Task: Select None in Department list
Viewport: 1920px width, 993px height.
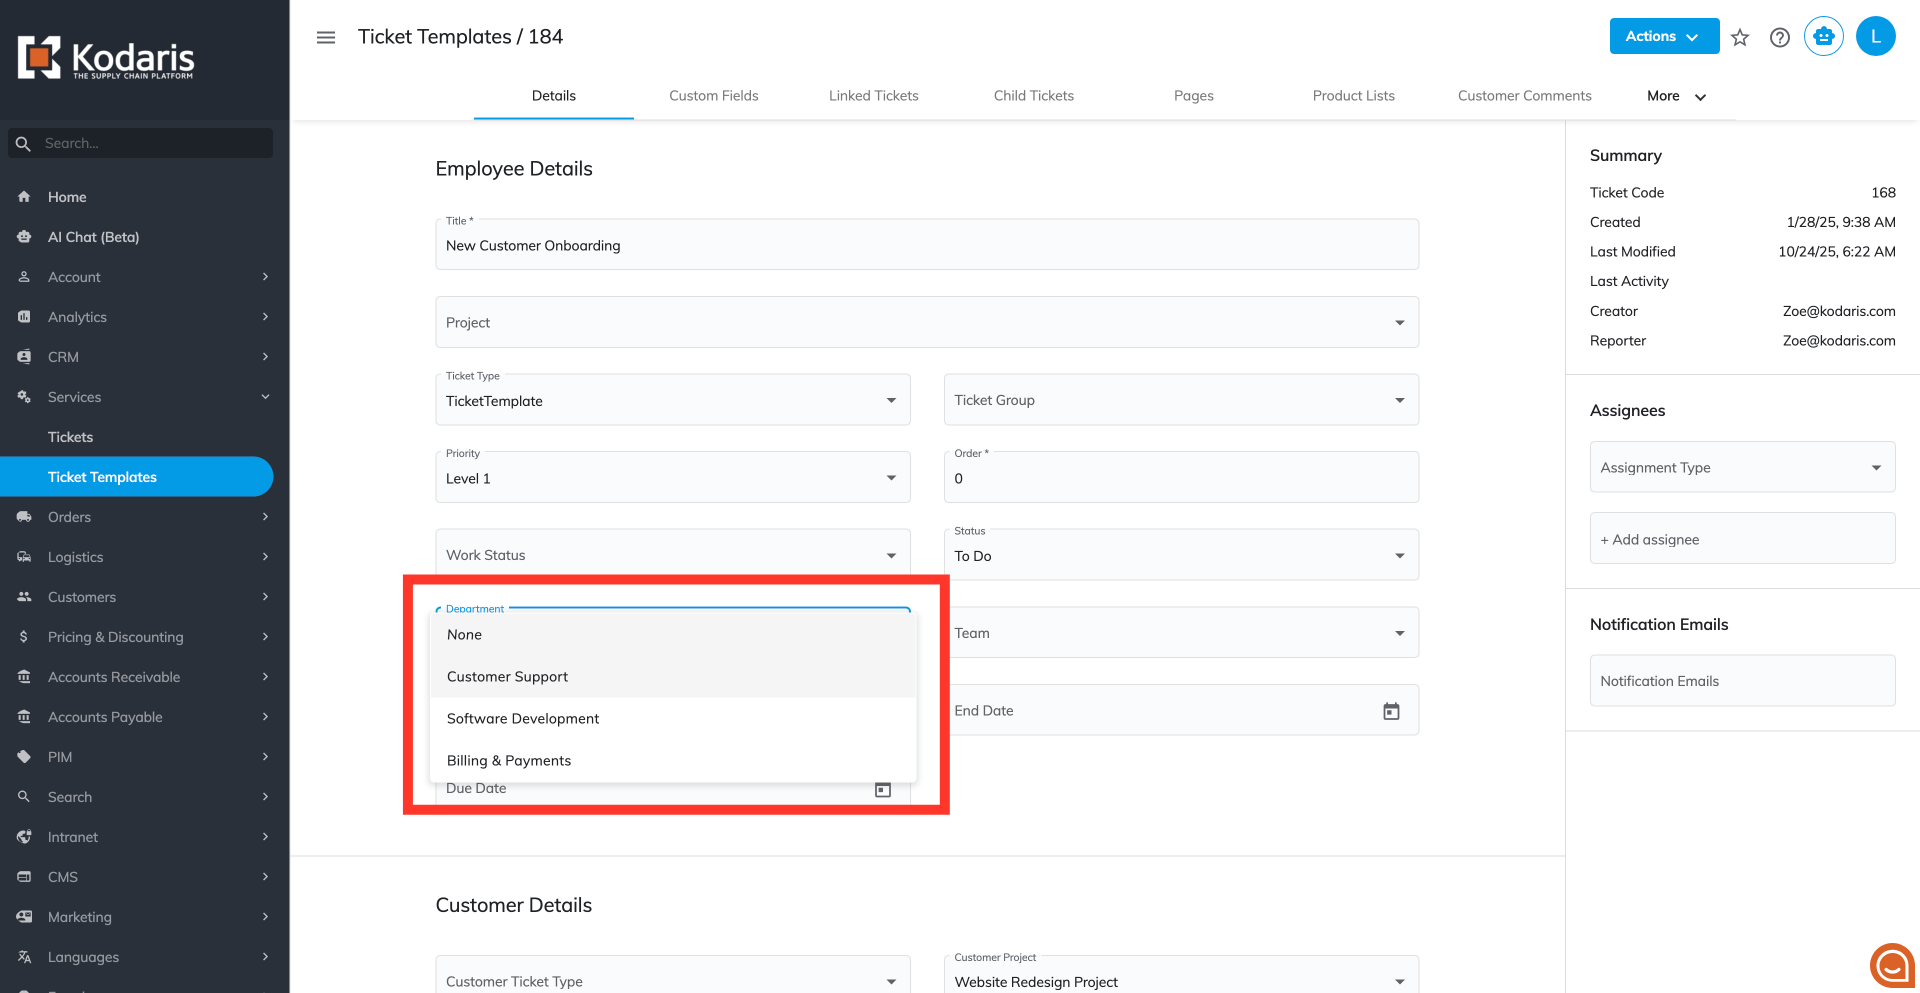Action: click(x=673, y=635)
